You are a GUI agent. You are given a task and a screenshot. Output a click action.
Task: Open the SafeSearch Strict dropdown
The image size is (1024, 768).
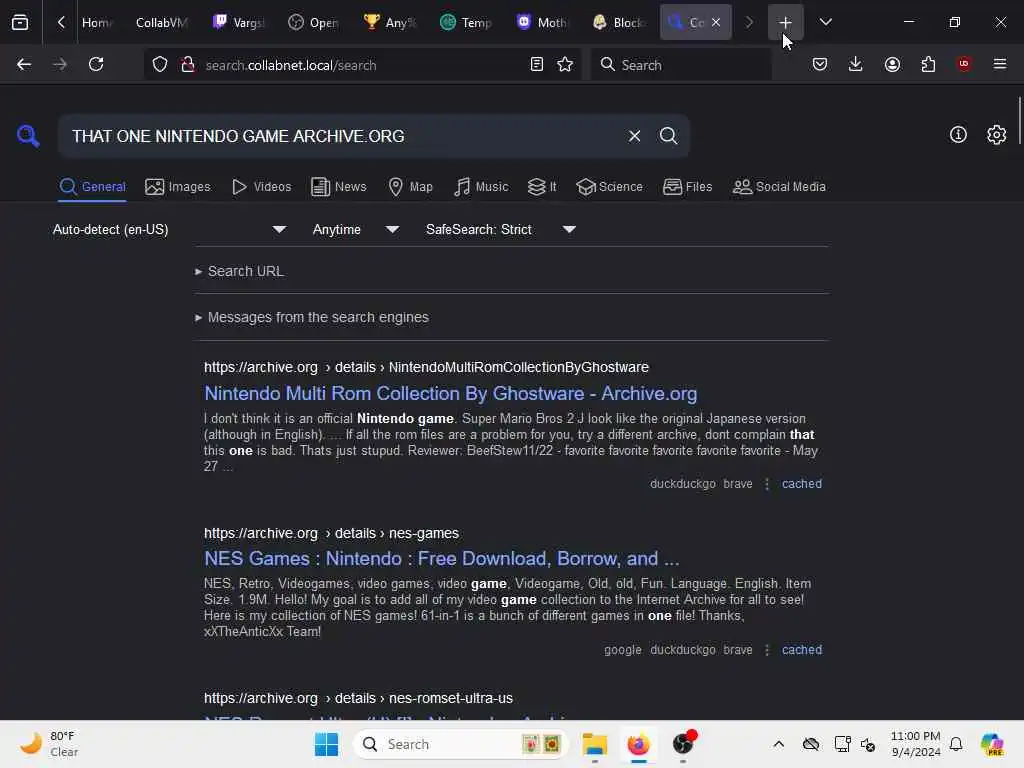click(x=500, y=229)
